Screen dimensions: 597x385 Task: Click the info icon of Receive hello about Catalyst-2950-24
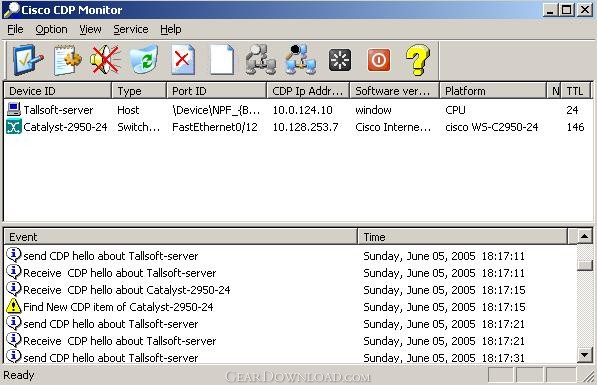click(x=14, y=289)
